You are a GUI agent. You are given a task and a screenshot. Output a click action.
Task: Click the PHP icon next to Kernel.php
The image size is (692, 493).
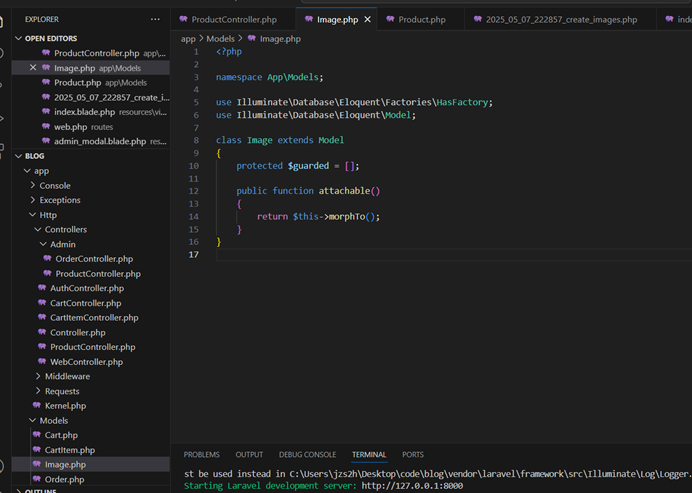pyautogui.click(x=35, y=406)
